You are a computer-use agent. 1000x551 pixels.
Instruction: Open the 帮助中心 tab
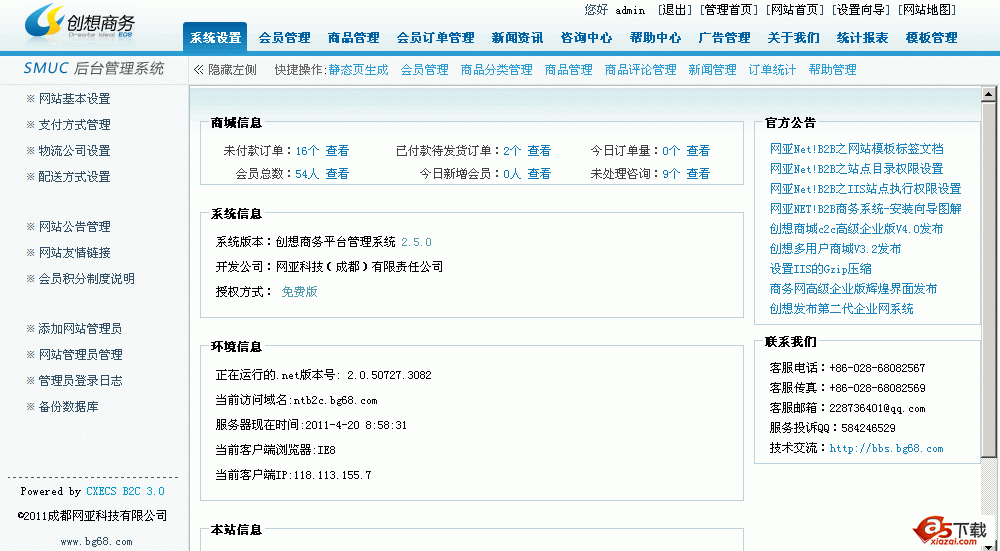(x=655, y=38)
